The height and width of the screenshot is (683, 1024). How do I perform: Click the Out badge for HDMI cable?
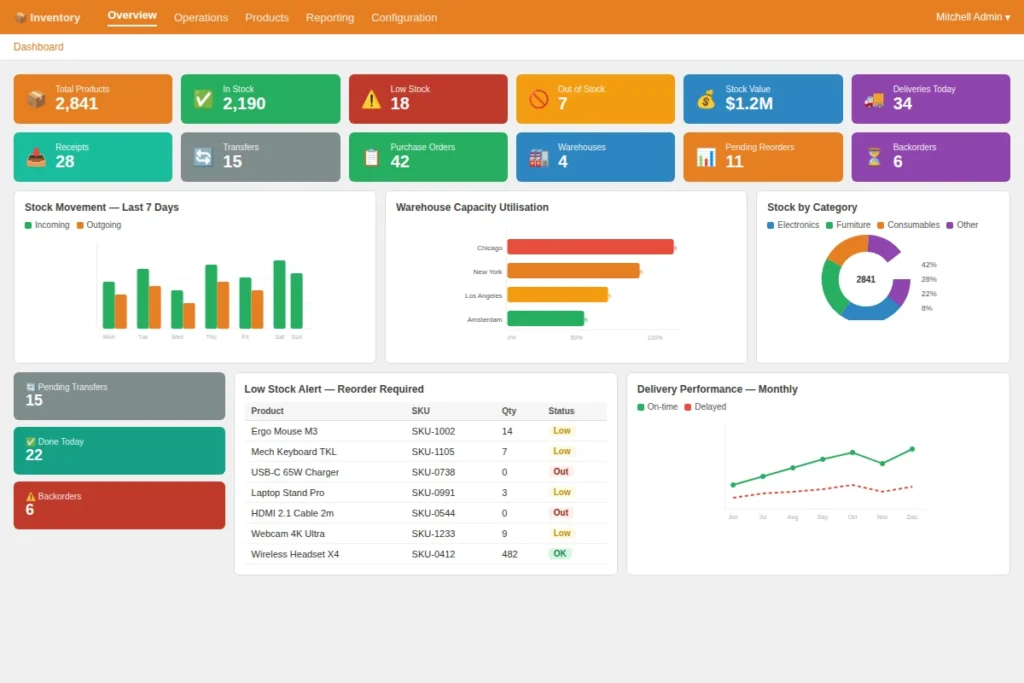[x=560, y=513]
